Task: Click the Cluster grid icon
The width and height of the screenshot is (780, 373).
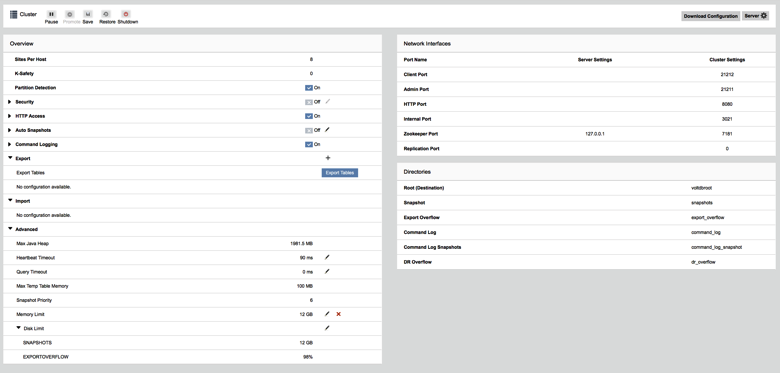Action: [x=13, y=14]
